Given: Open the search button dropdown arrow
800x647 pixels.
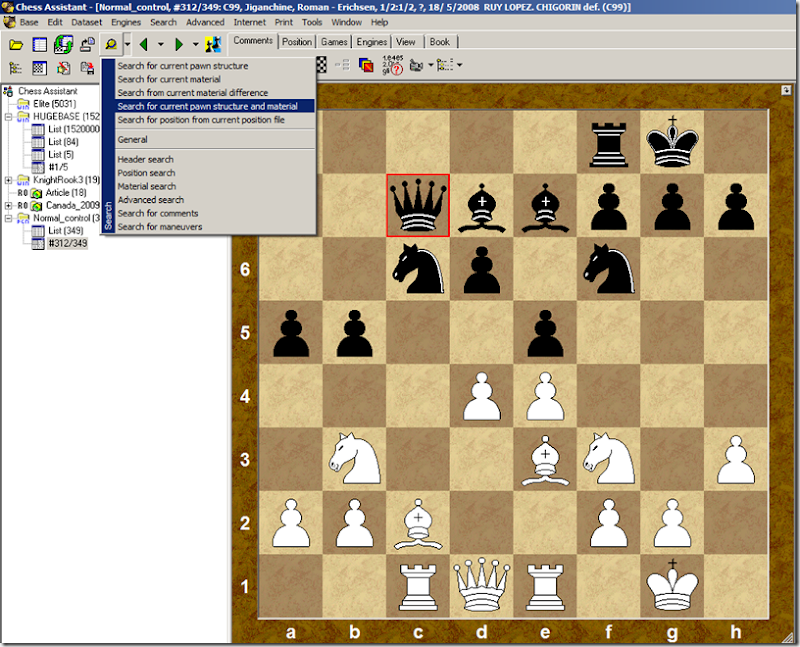Looking at the screenshot, I should (128, 45).
